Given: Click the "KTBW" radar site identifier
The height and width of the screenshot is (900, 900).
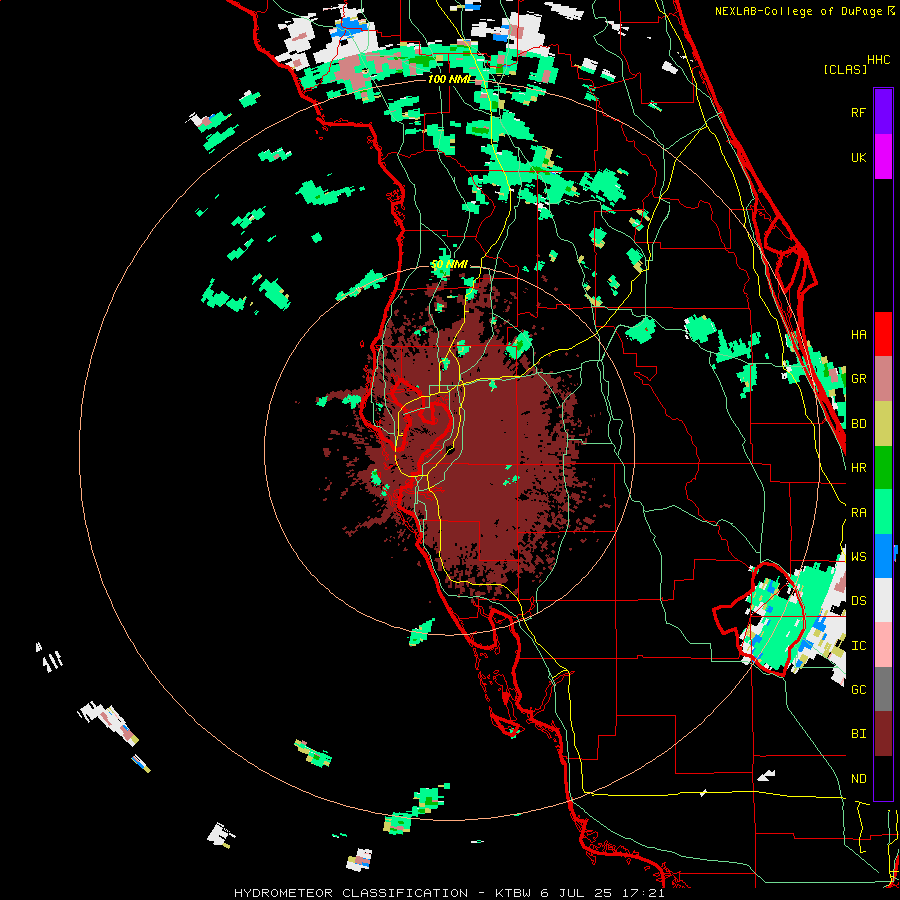Looking at the screenshot, I should click(514, 893).
